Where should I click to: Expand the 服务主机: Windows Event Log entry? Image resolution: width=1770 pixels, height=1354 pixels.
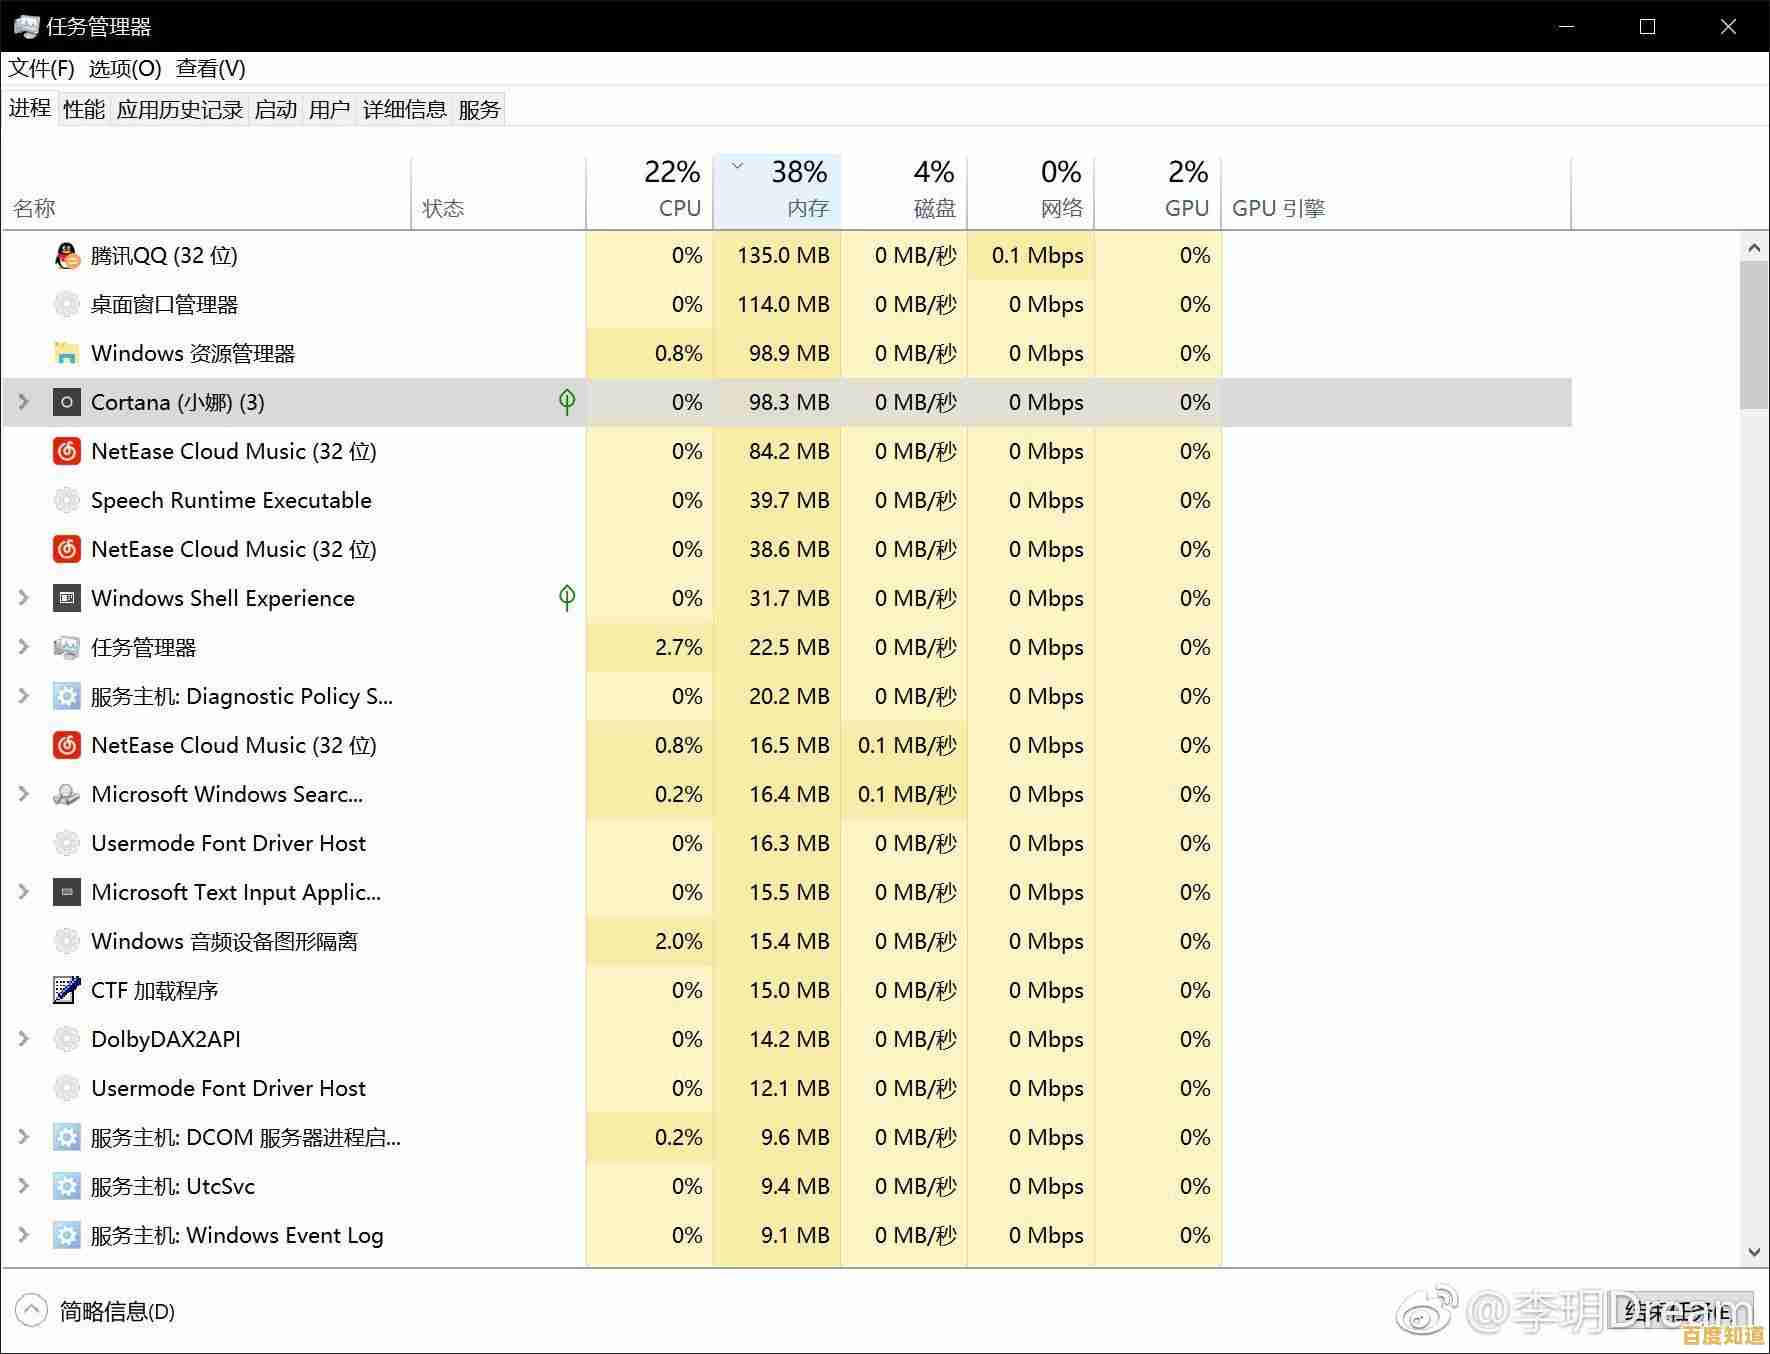click(x=22, y=1235)
